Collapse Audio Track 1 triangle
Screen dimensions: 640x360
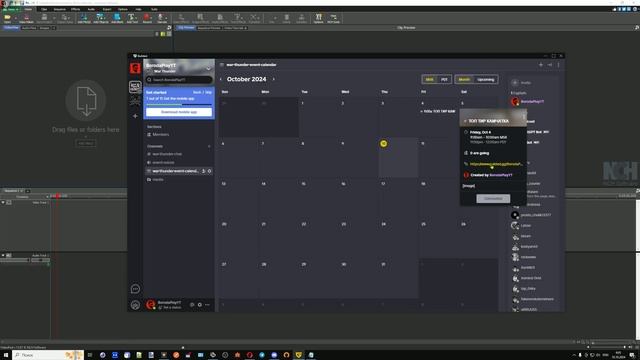coord(3,256)
